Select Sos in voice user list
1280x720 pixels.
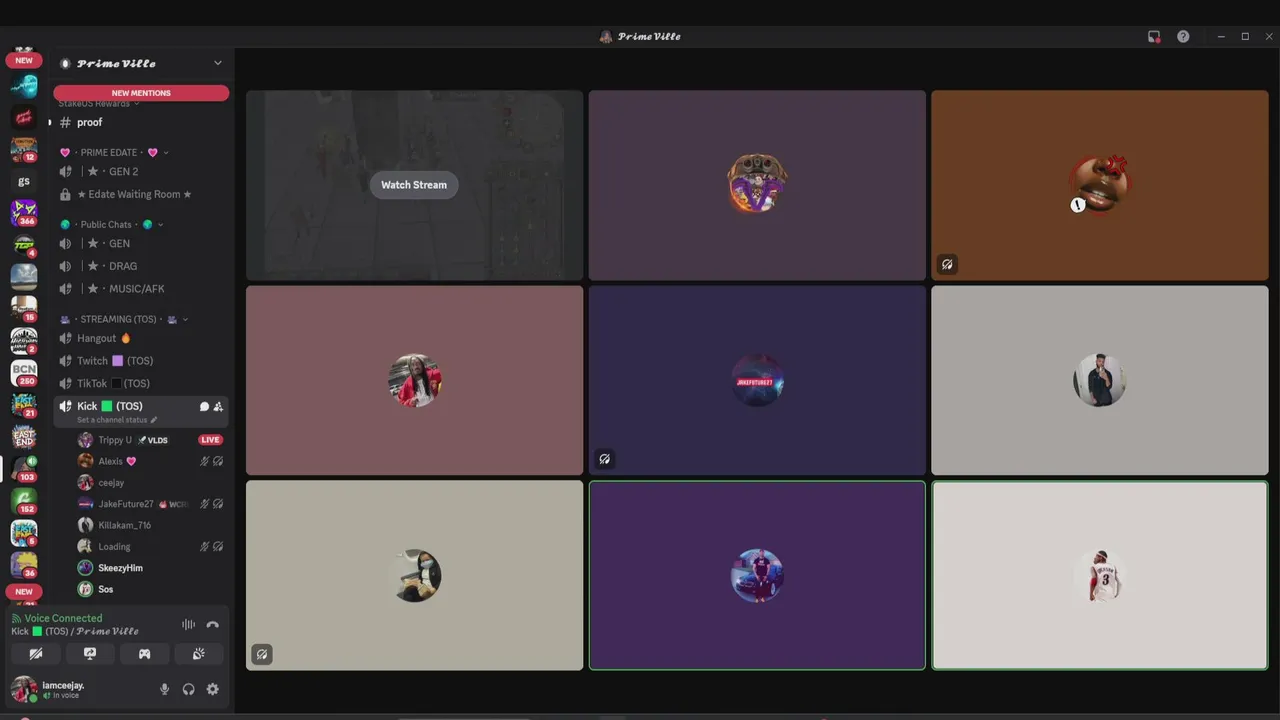click(149, 589)
